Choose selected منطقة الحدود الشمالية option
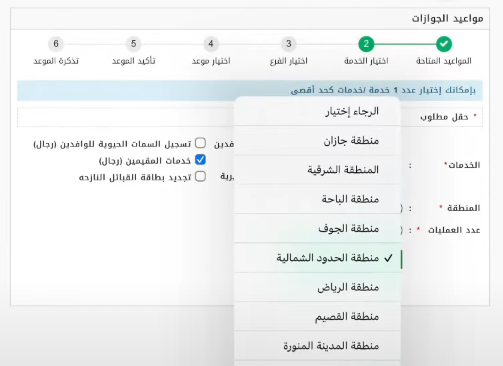Screen dimensions: 503x366 [317, 258]
